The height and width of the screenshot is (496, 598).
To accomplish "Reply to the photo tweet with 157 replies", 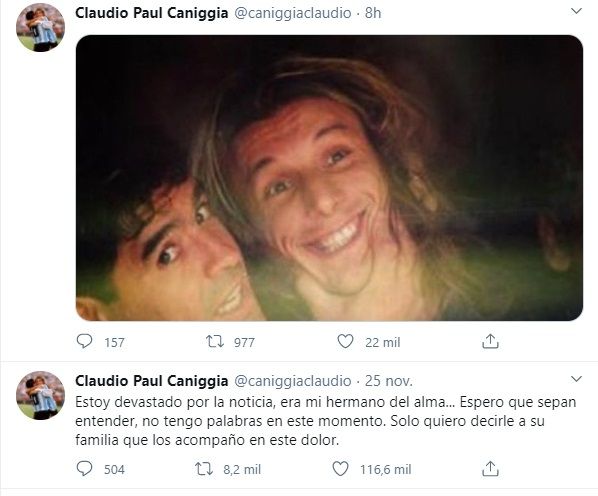I will pos(84,341).
